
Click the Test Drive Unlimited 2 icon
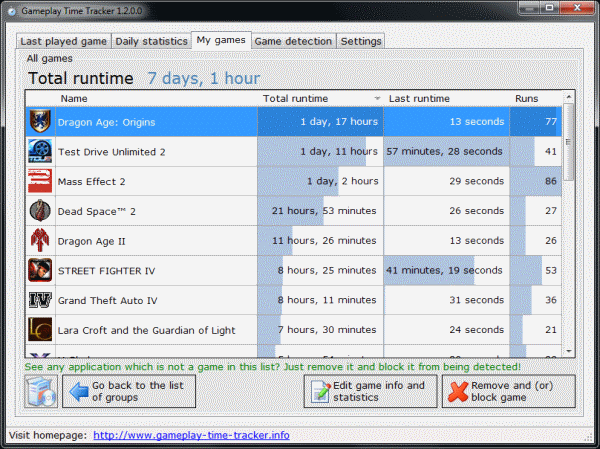(x=40, y=151)
